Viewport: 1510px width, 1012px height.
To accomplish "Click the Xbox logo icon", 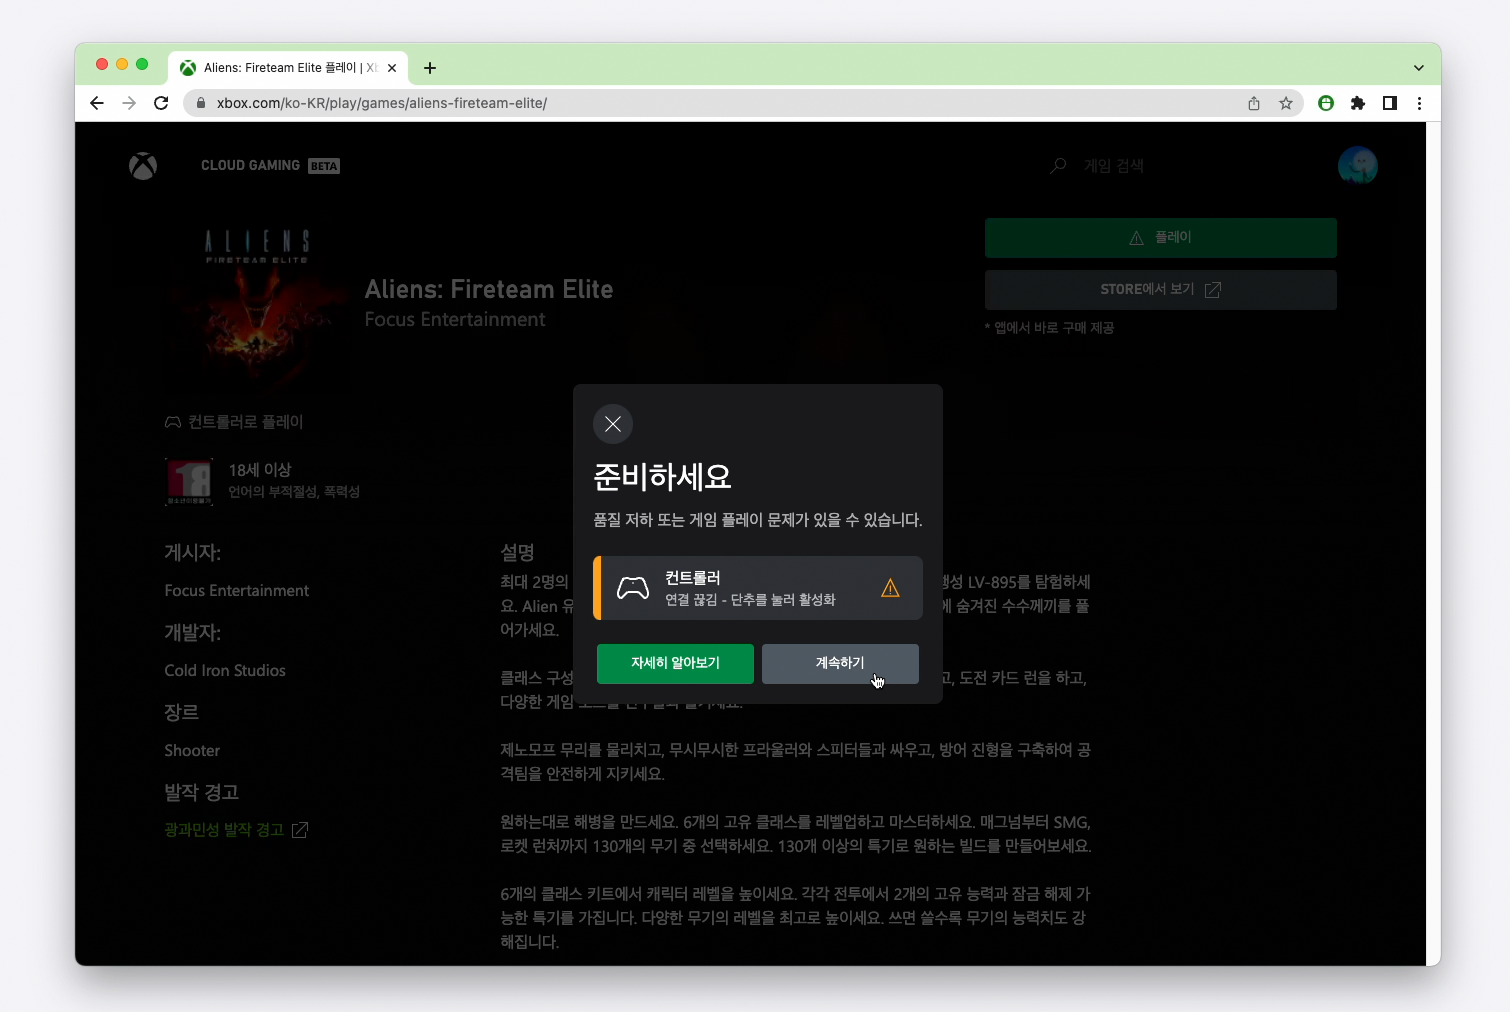I will [143, 166].
